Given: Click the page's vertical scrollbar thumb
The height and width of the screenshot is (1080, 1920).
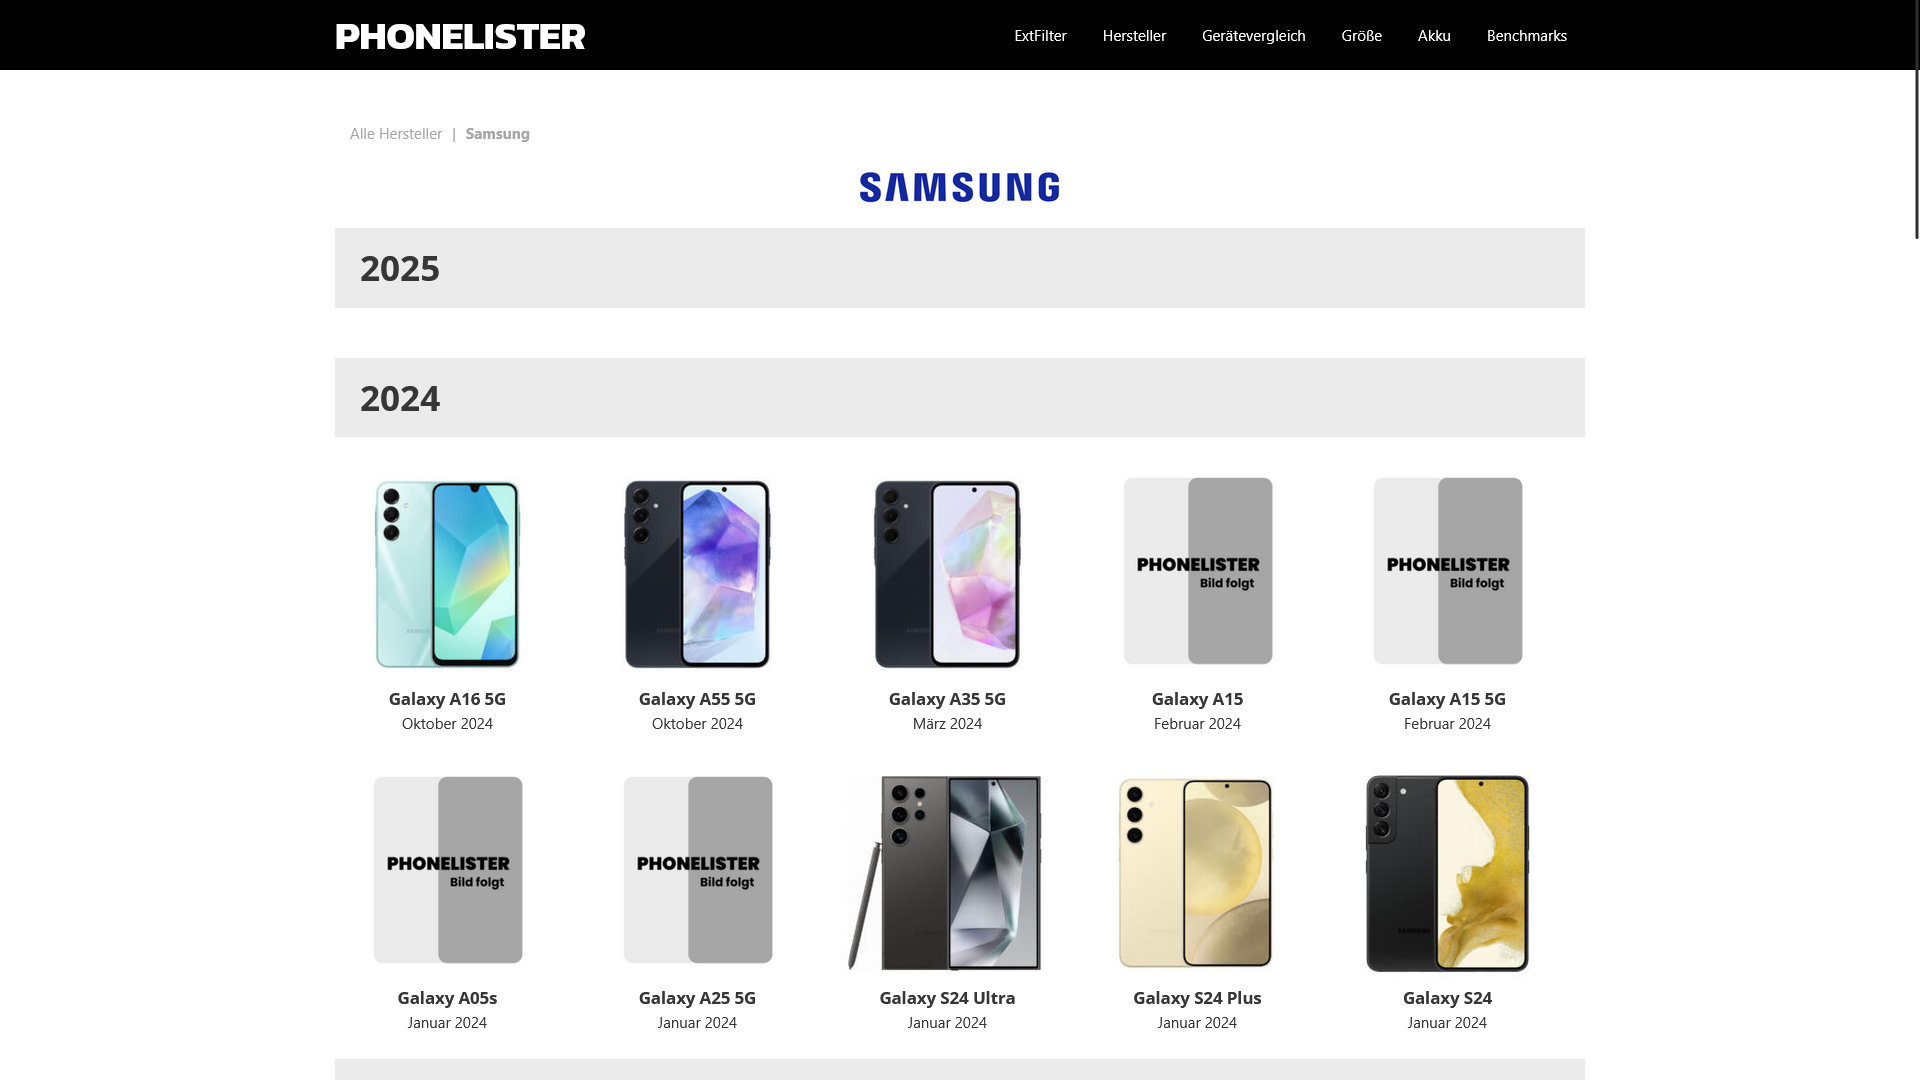Looking at the screenshot, I should coord(1916,120).
